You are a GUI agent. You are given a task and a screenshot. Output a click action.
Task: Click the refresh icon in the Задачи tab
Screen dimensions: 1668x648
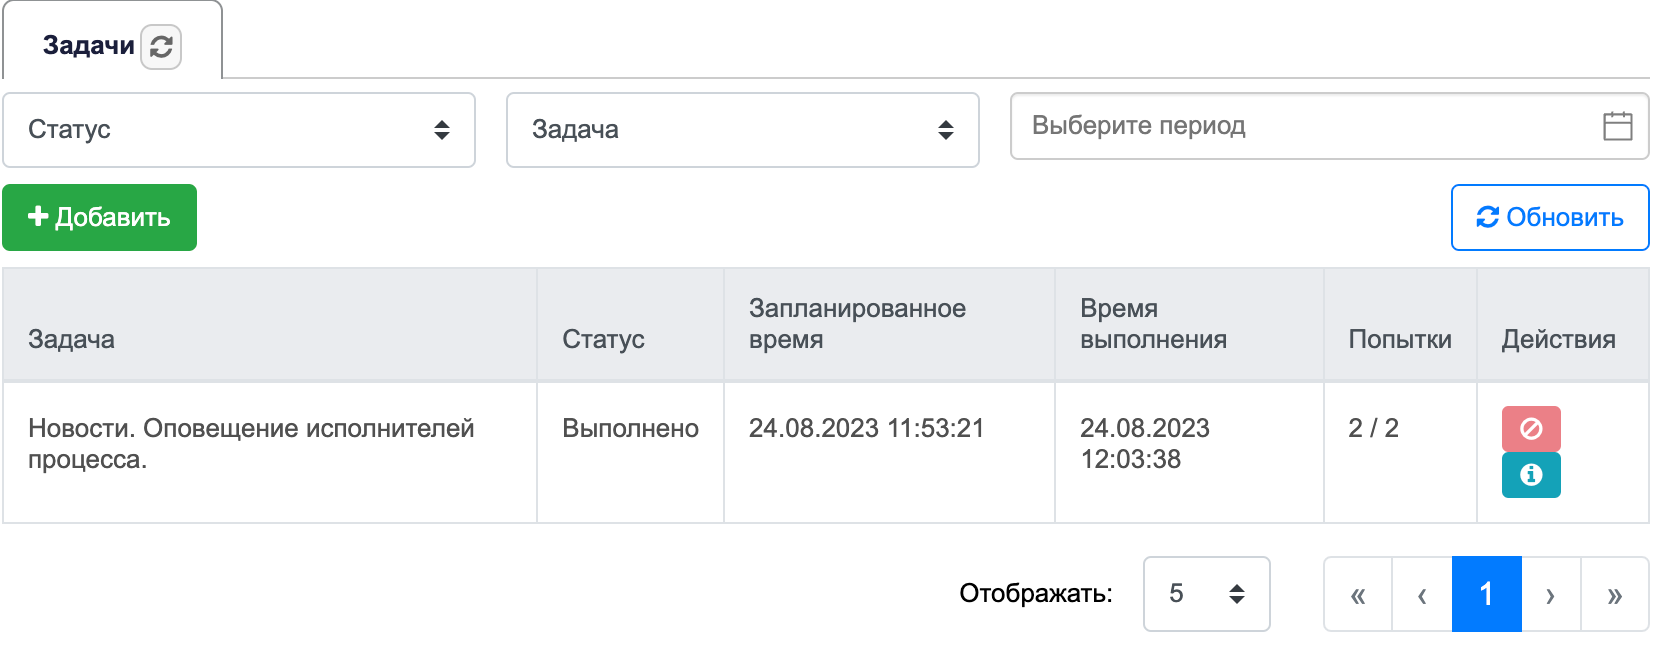[x=161, y=47]
